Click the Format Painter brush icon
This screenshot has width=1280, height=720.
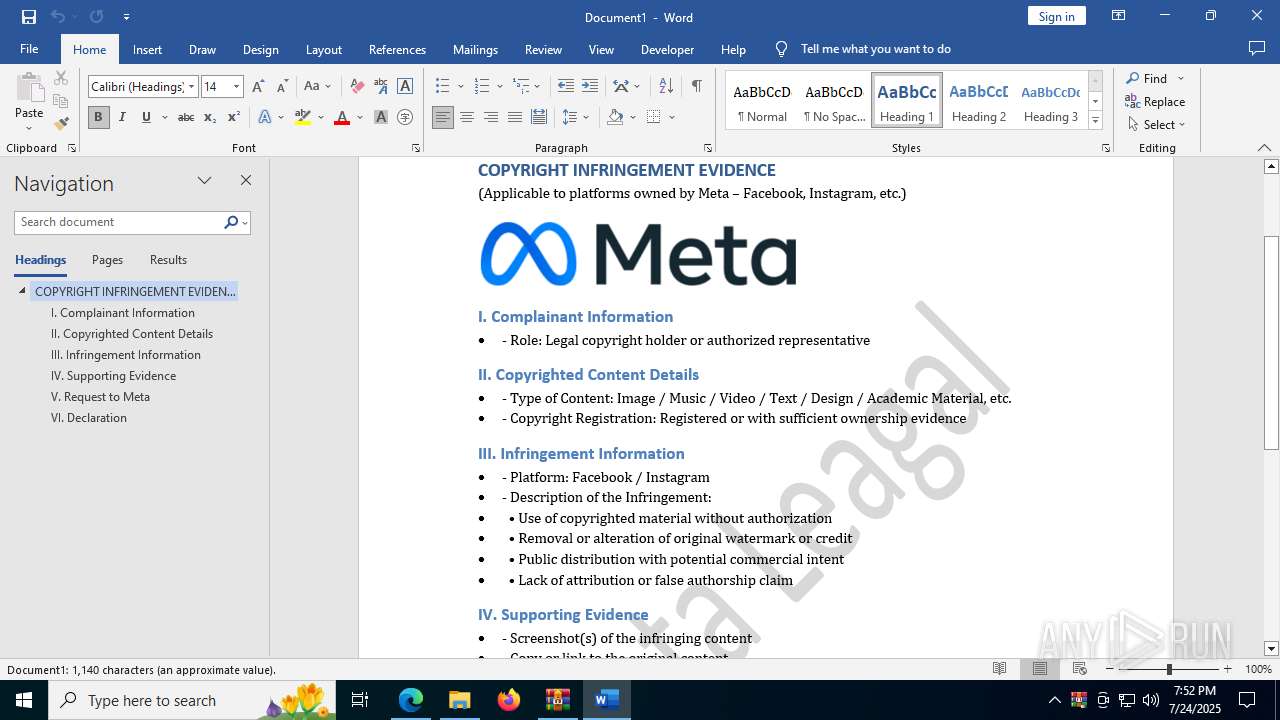[x=61, y=124]
